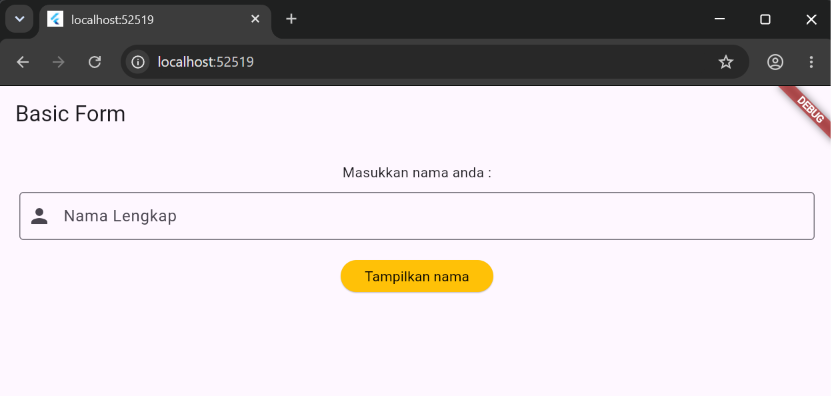Click the address bar URL localhost:52519
831x396 pixels.
tap(206, 62)
